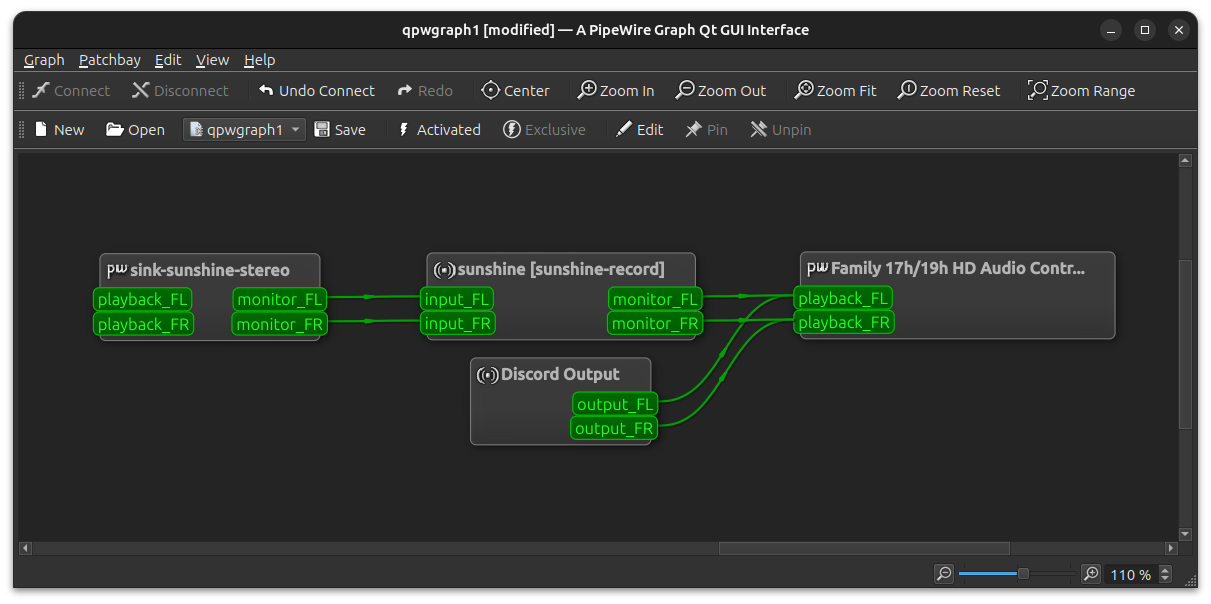The image size is (1211, 604).
Task: Open the Graph menu
Action: pyautogui.click(x=44, y=60)
